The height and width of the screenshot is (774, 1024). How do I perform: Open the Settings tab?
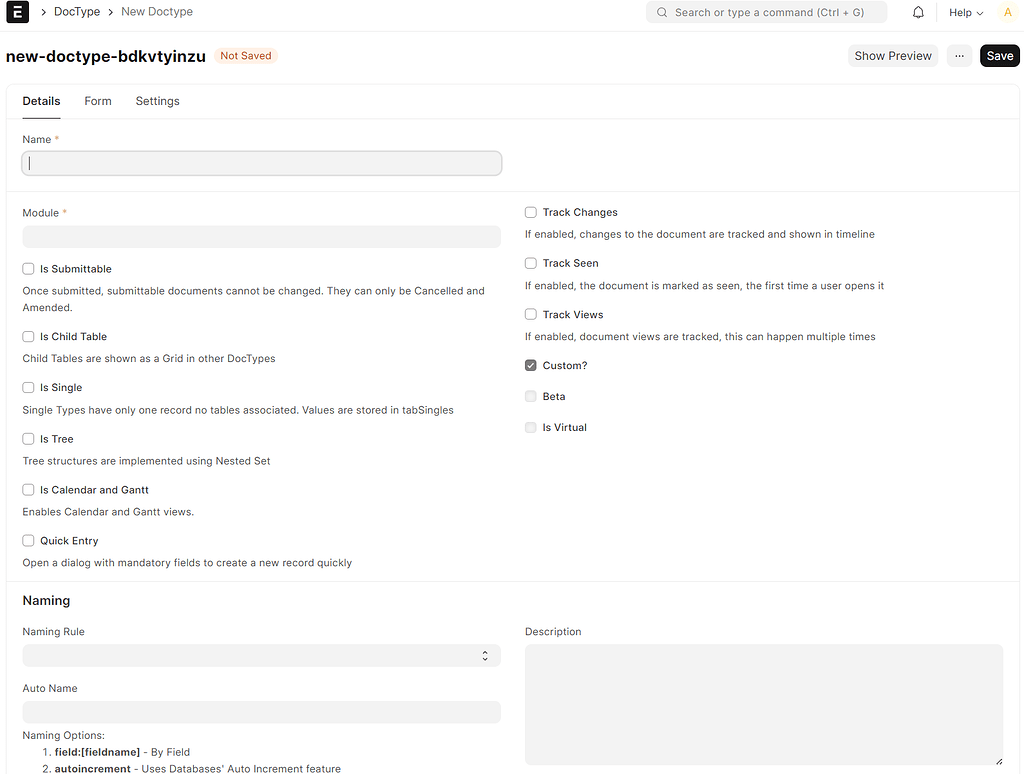tap(157, 101)
